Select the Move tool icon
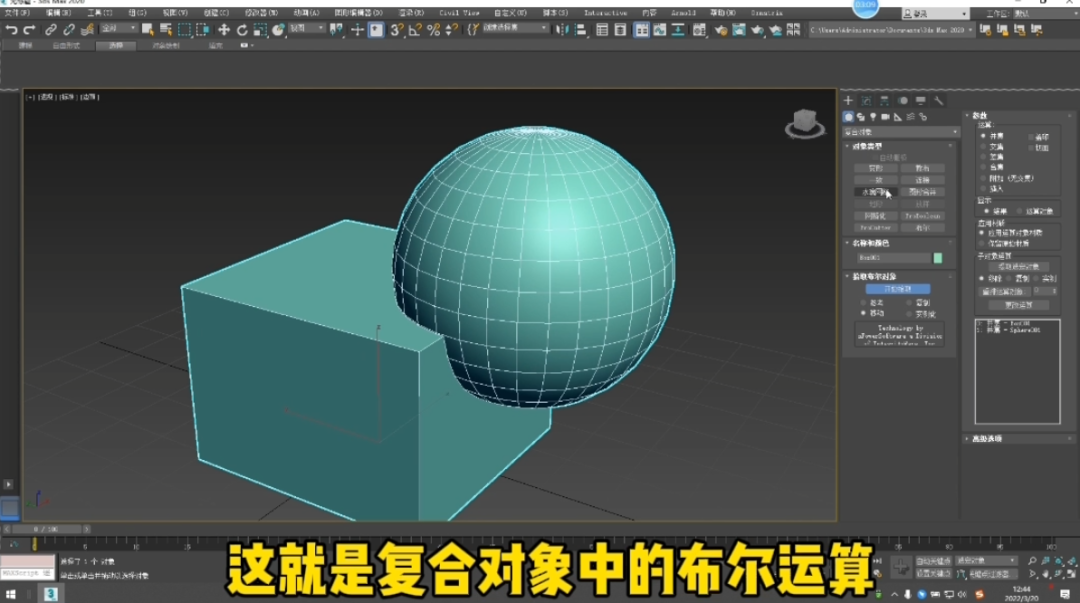Screen dimensions: 1080x603 224,30
